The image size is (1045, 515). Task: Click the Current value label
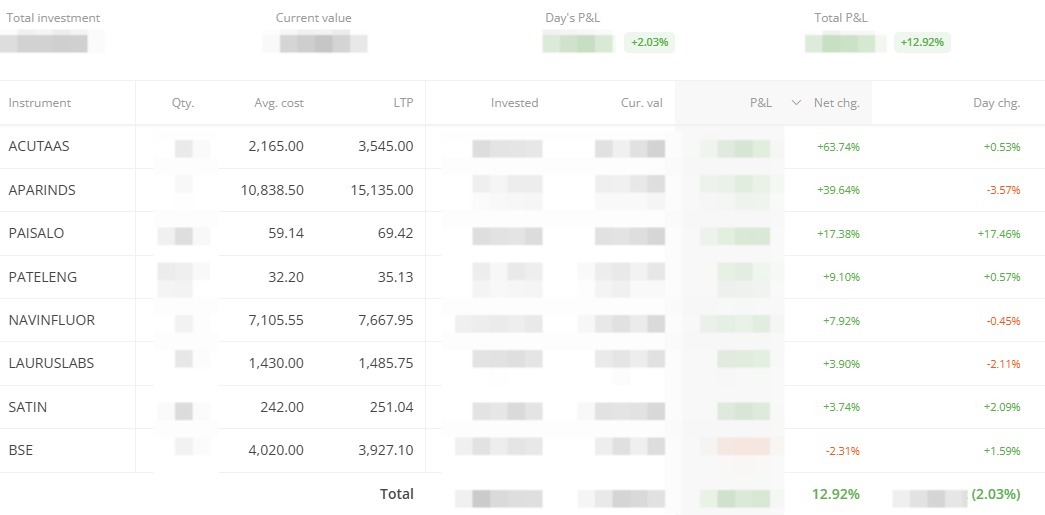tap(313, 18)
